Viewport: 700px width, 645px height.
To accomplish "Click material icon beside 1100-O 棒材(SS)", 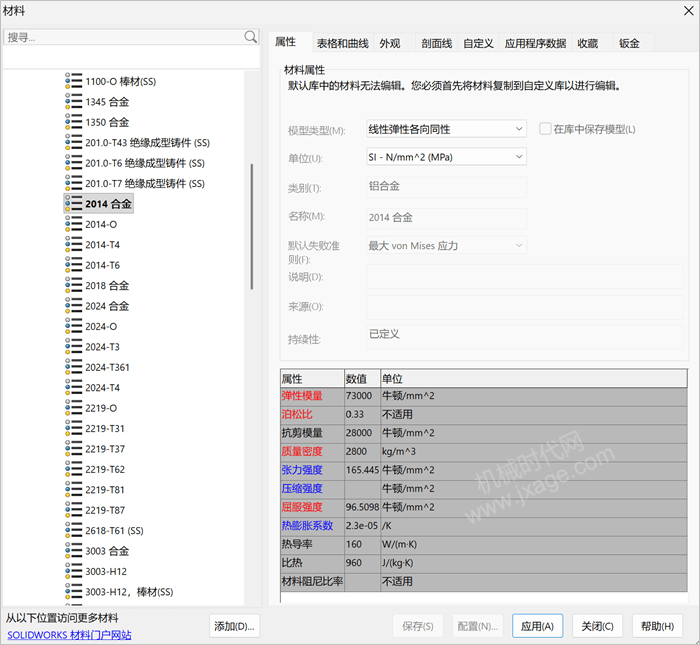I will [x=74, y=81].
